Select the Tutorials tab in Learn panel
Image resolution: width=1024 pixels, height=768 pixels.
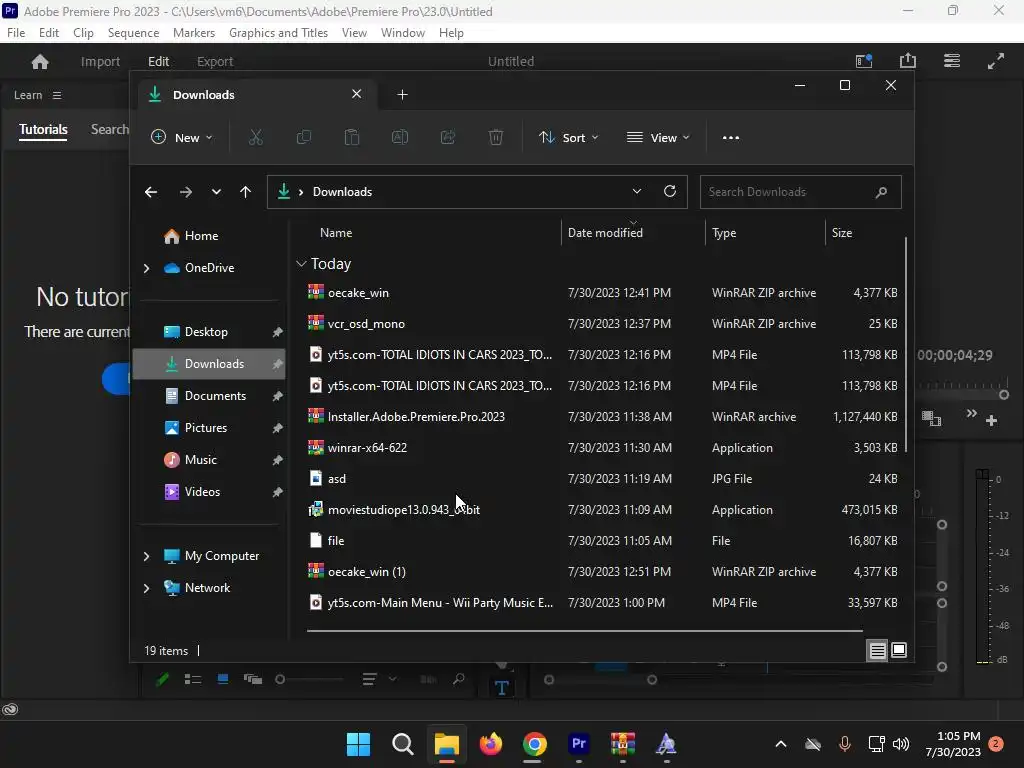[x=43, y=129]
